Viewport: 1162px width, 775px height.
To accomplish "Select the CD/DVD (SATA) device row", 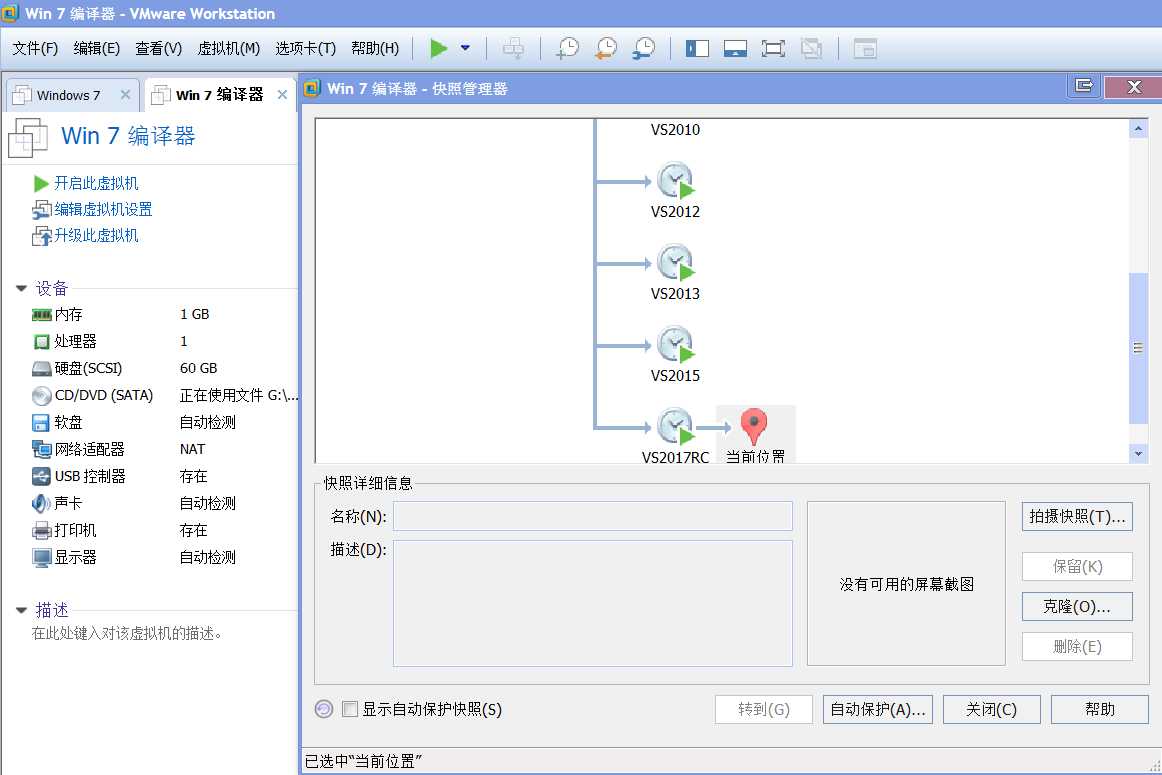I will pos(163,396).
